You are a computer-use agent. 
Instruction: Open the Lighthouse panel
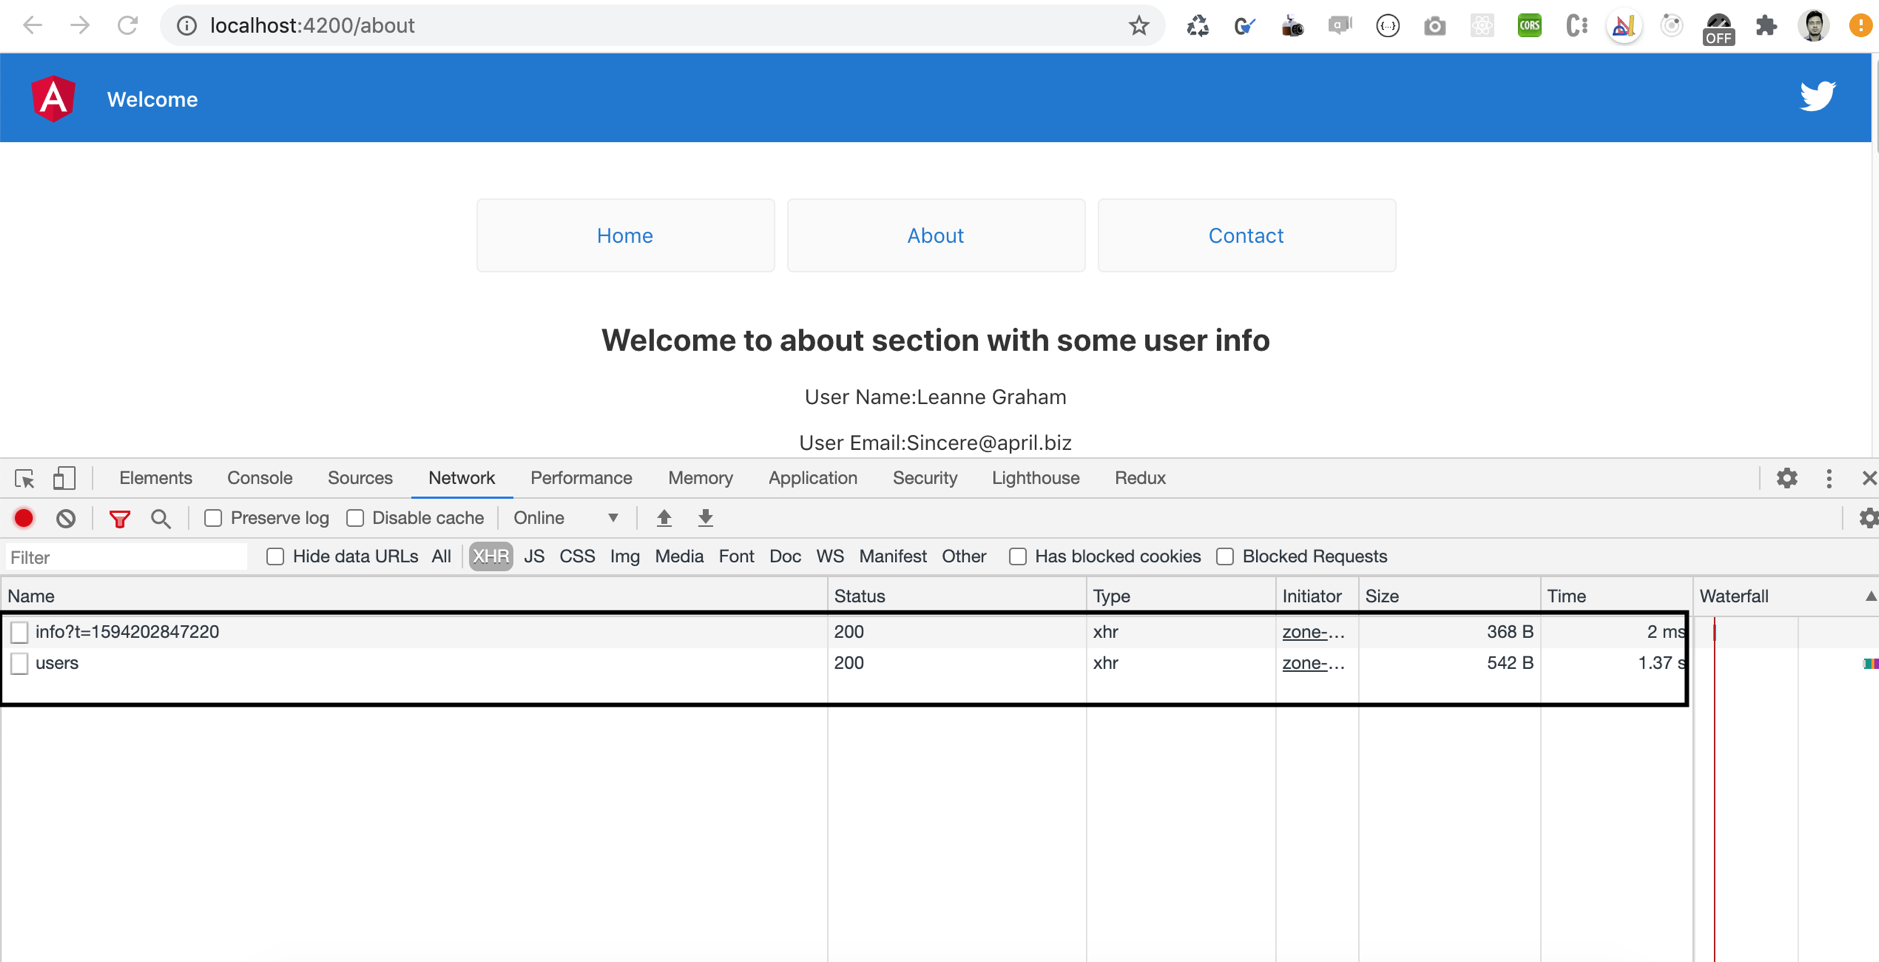click(x=1035, y=478)
